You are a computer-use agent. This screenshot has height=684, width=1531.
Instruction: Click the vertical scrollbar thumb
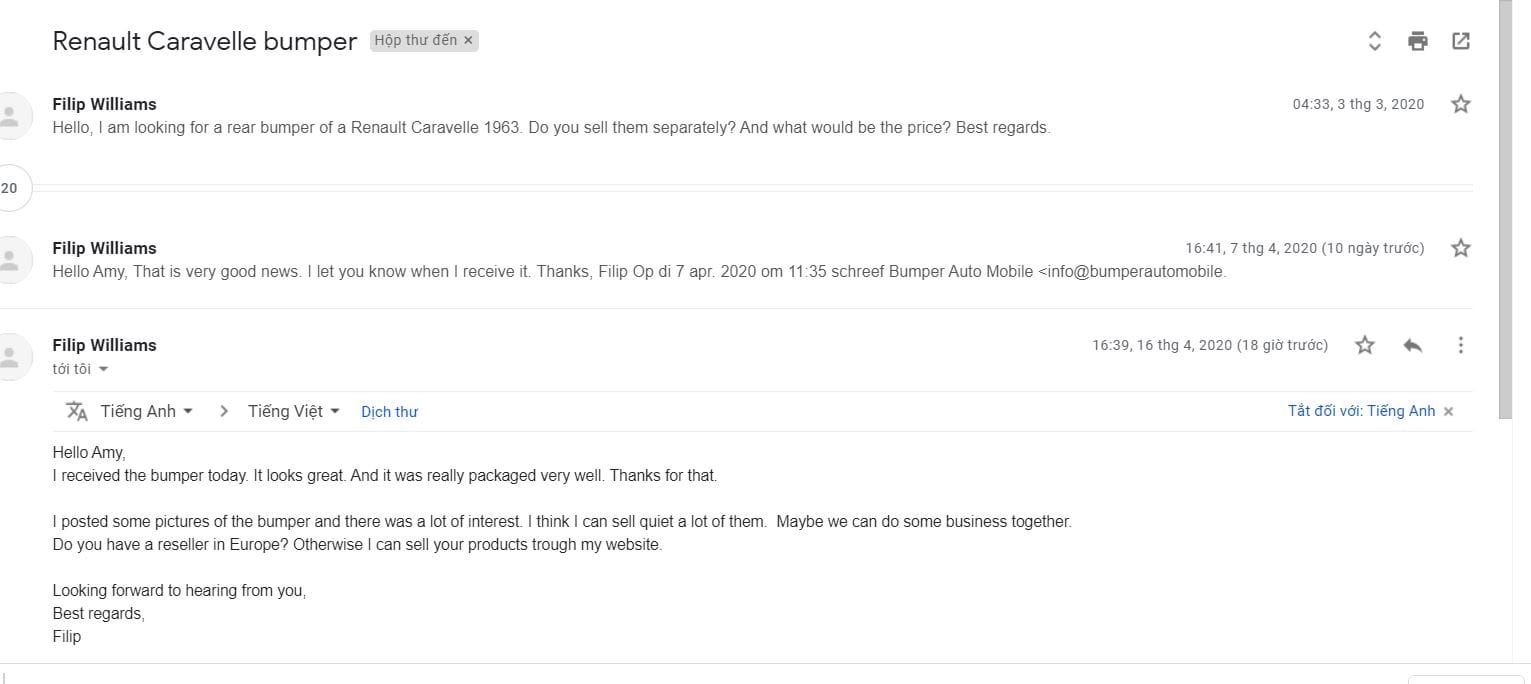[1506, 200]
